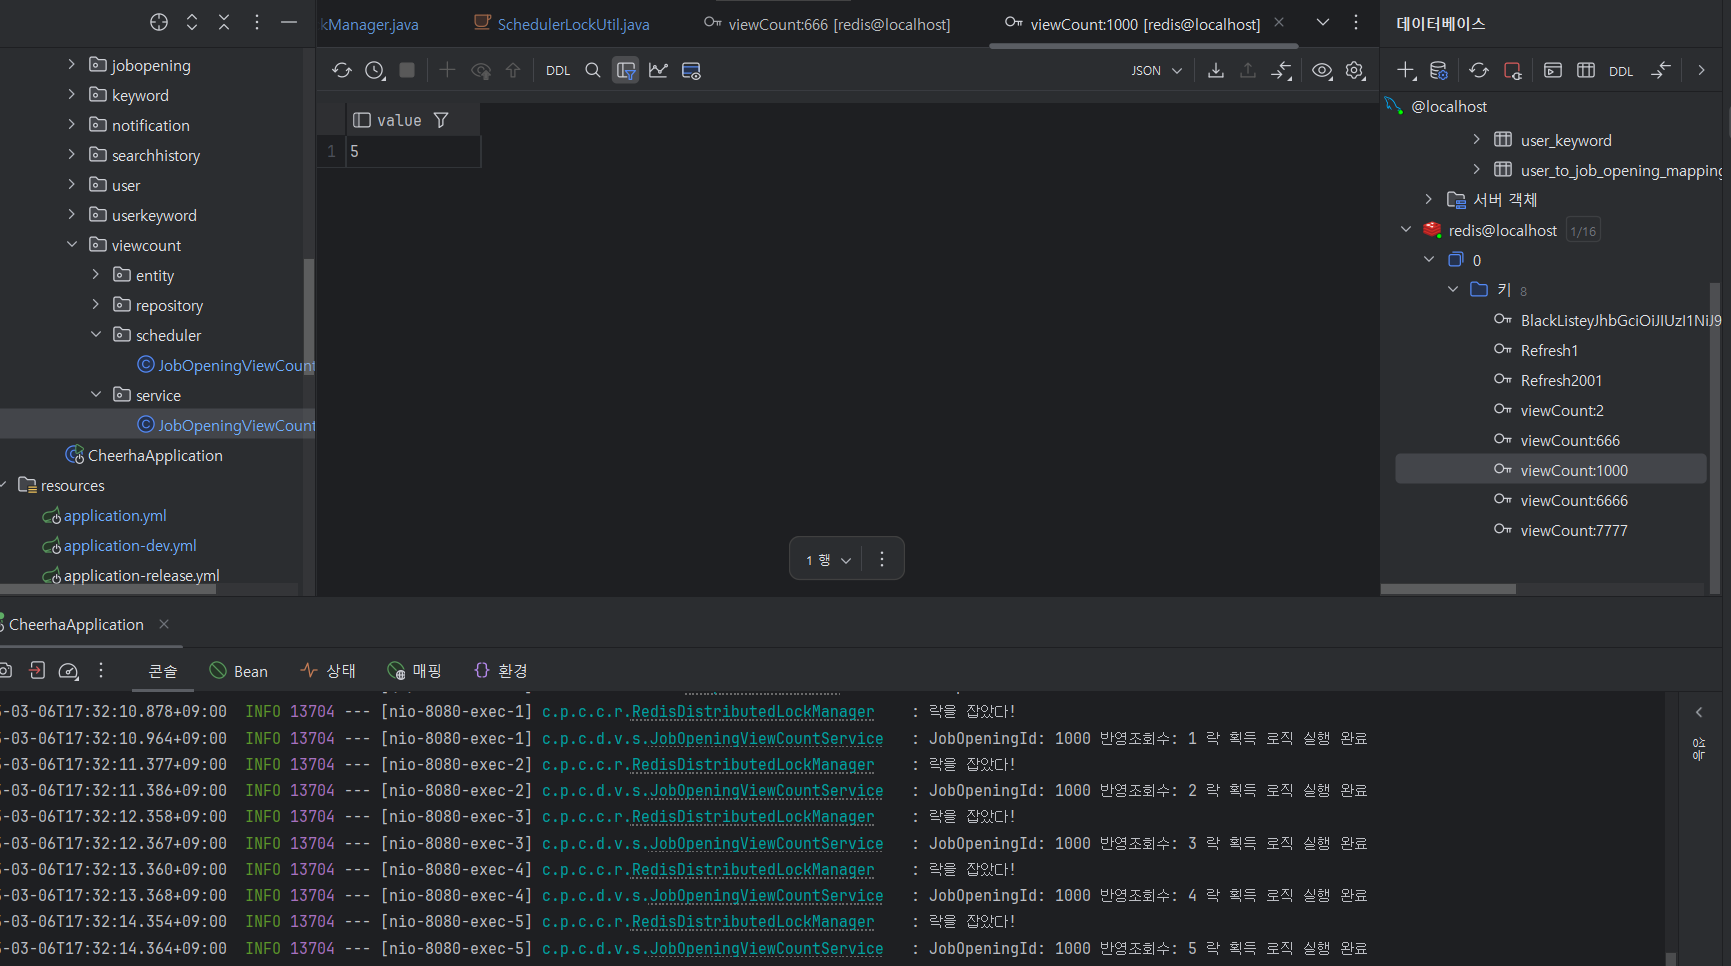Open project panel options menu
Screen dimensions: 1731x966
point(257,22)
